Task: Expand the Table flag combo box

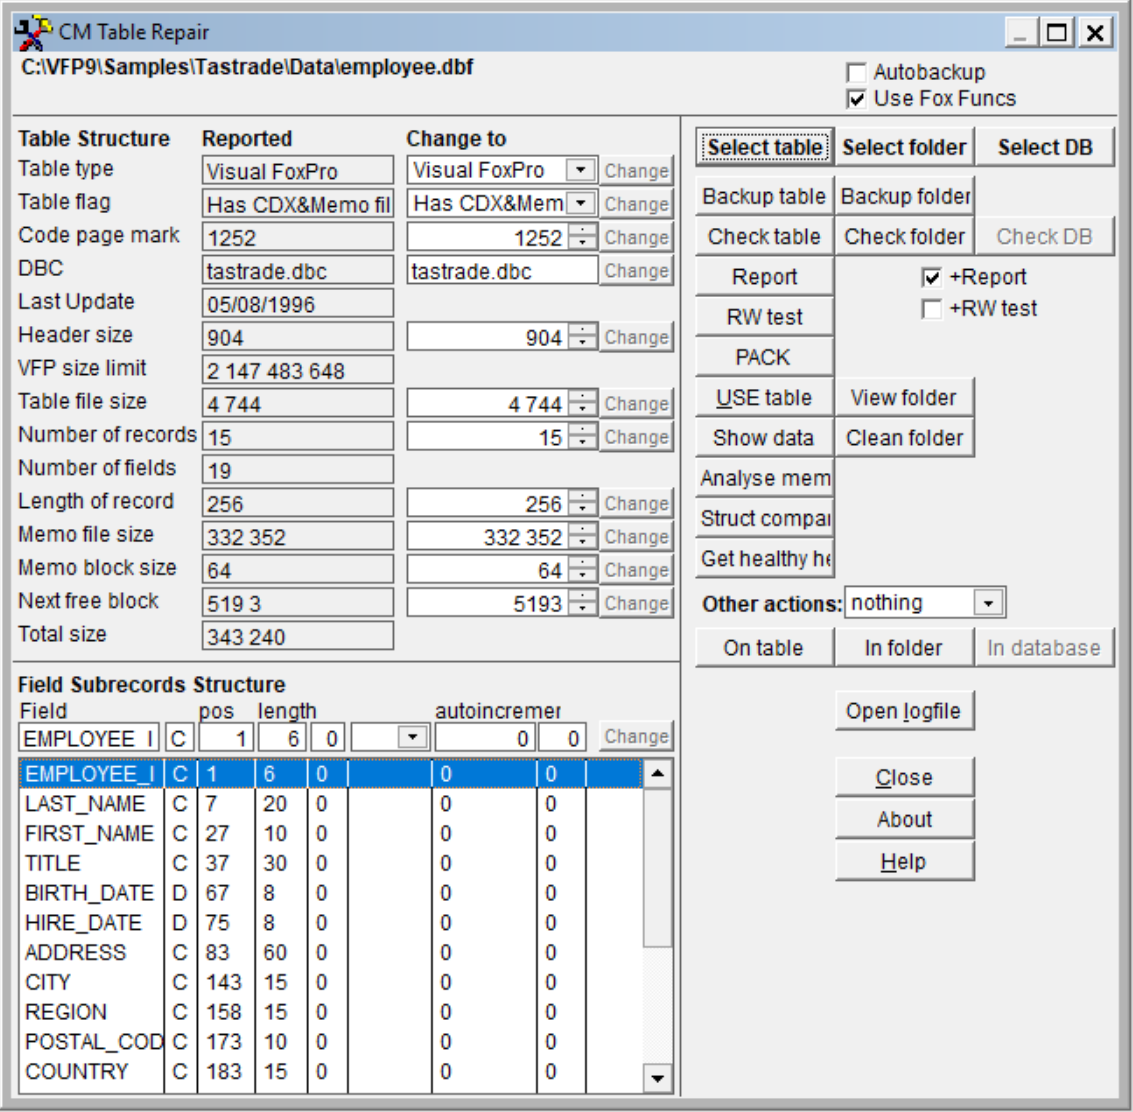Action: 580,203
